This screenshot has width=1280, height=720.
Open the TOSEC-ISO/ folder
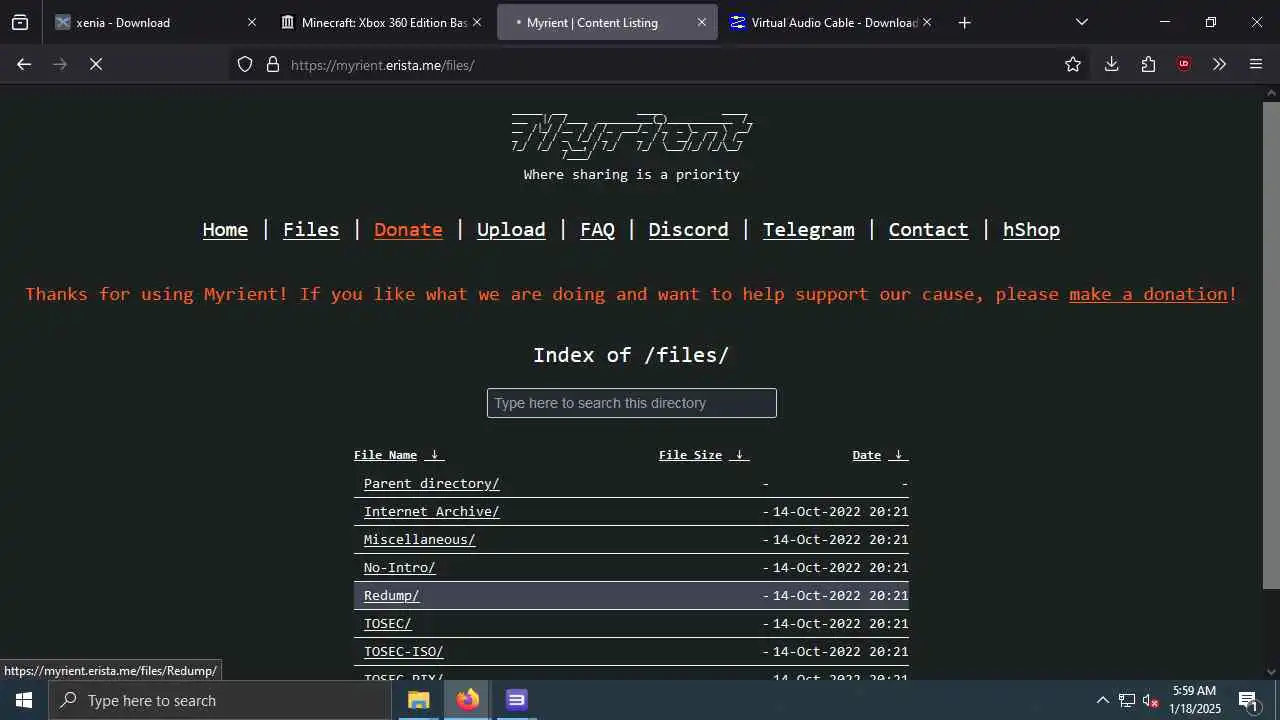(403, 651)
